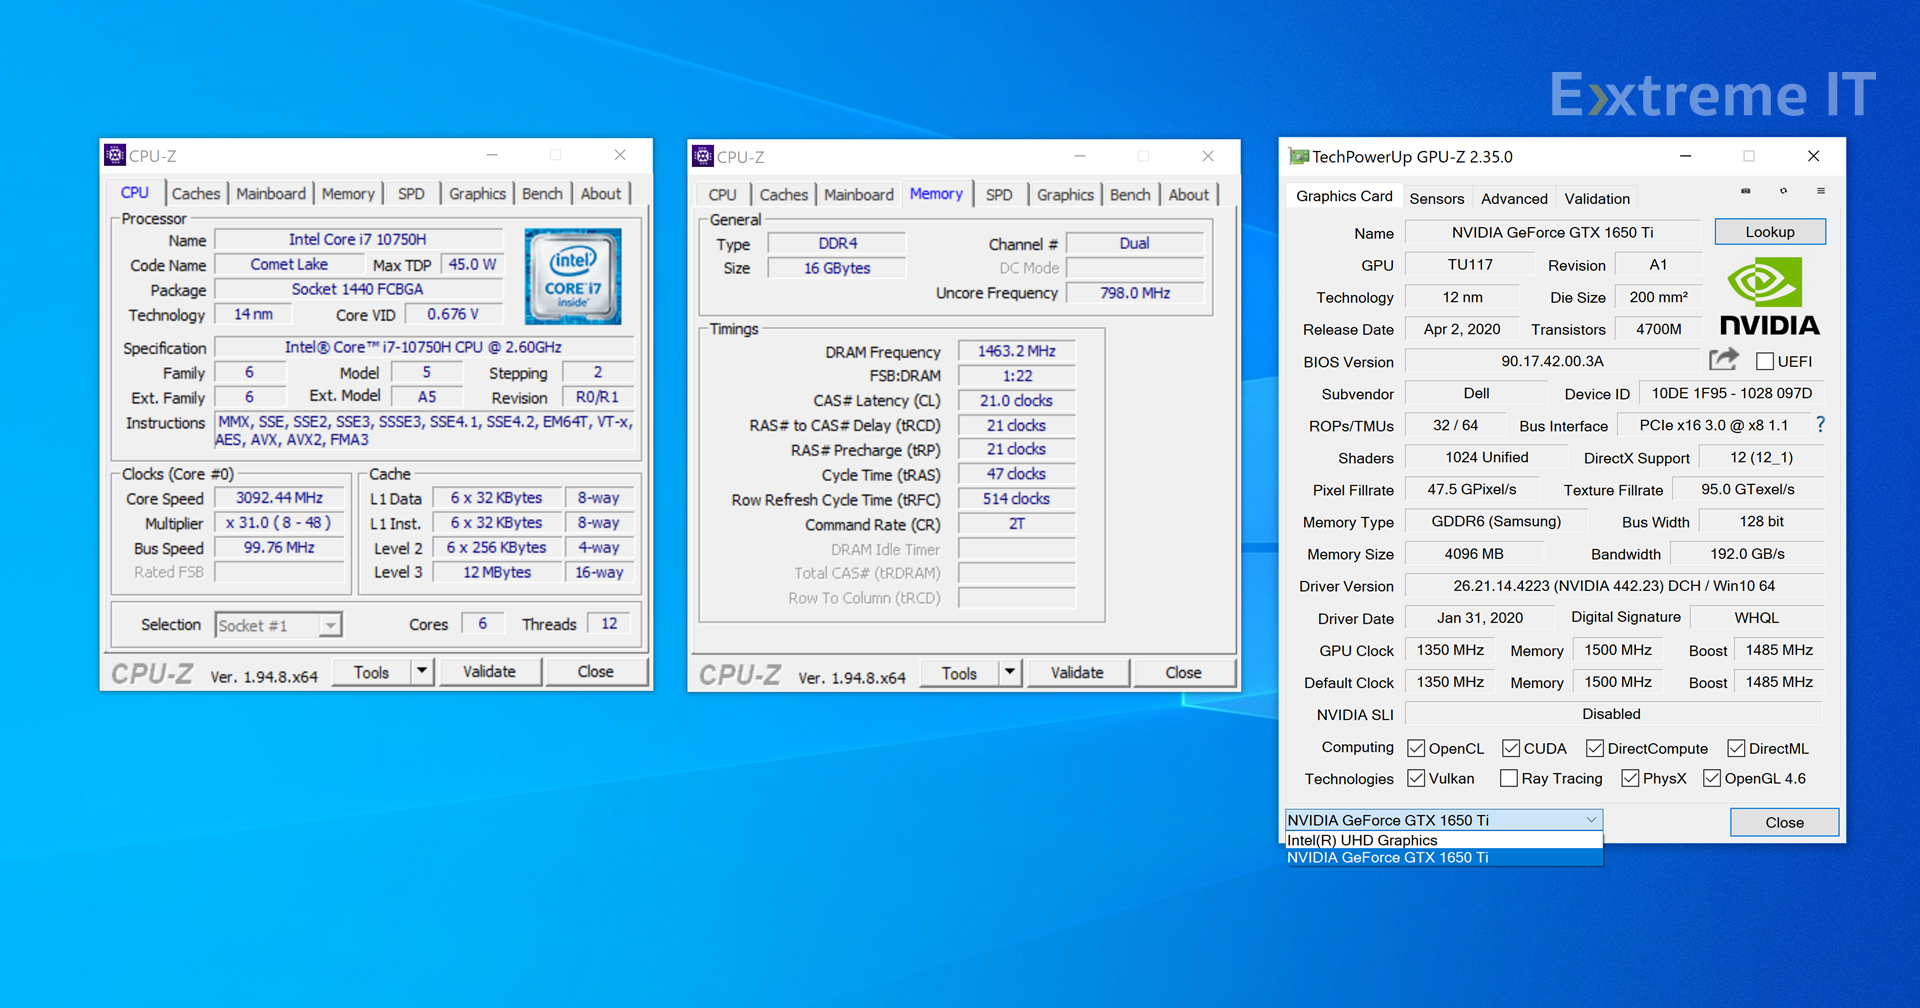This screenshot has width=1920, height=1008.
Task: Open Tools dropdown arrow in Memory CPU-Z
Action: tap(1010, 672)
